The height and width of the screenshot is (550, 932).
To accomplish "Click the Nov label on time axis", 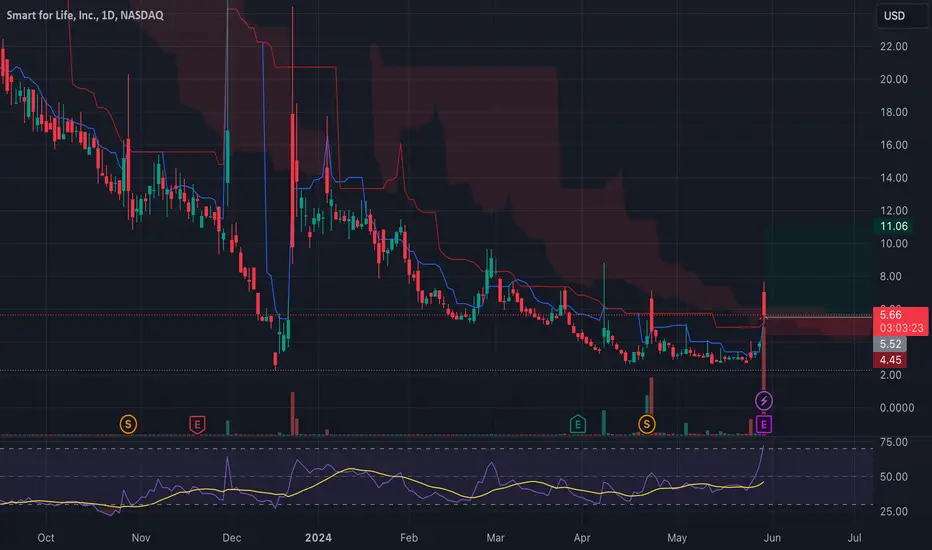I will [x=141, y=538].
